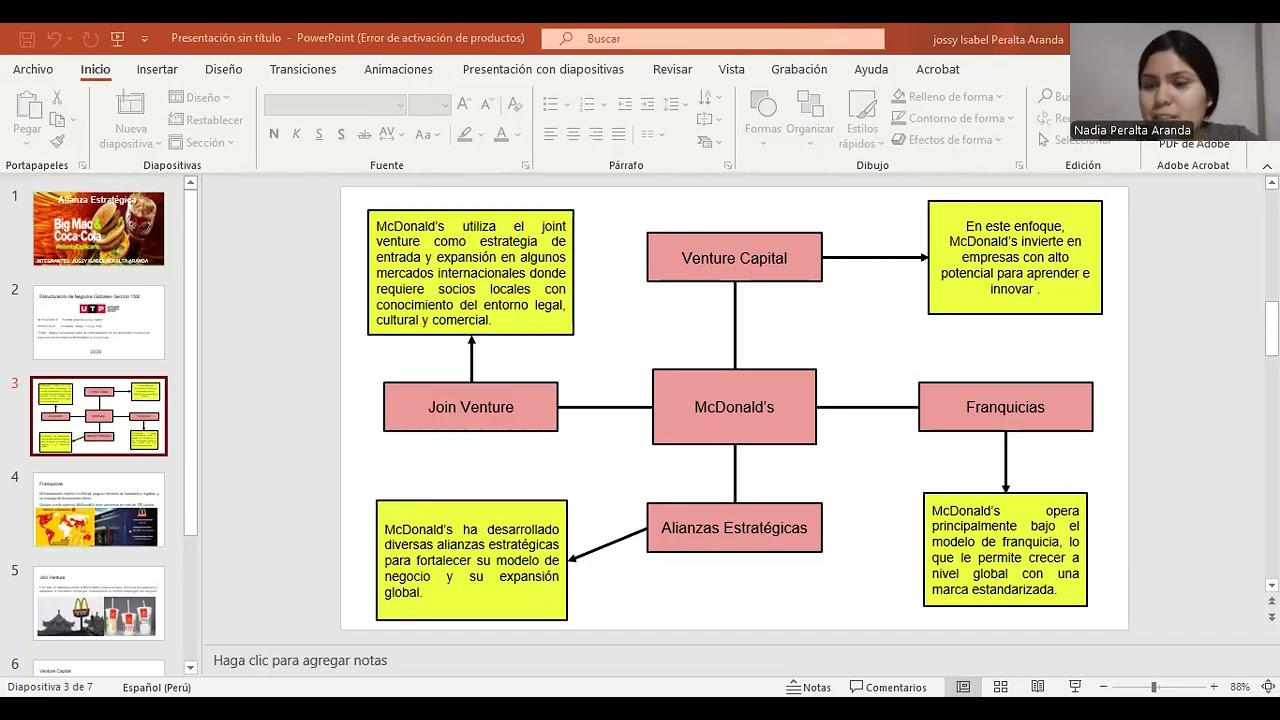Viewport: 1280px width, 720px height.
Task: Click decrease list level icon
Action: click(x=625, y=104)
